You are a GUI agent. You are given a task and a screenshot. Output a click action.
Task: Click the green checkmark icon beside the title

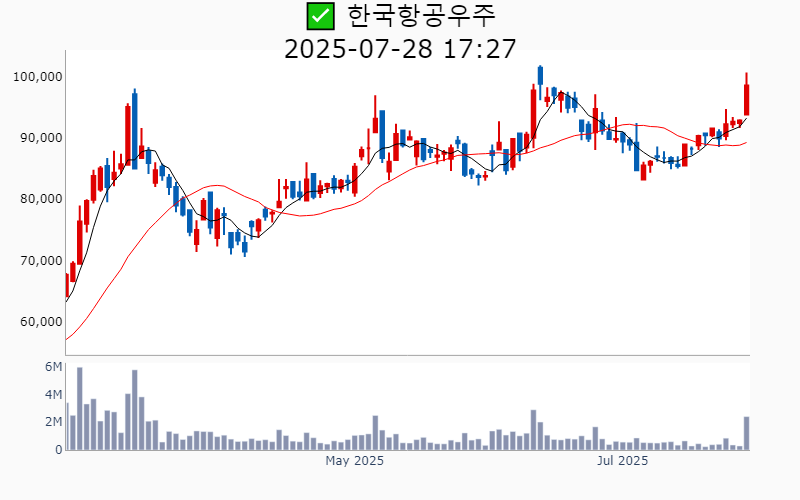[320, 16]
